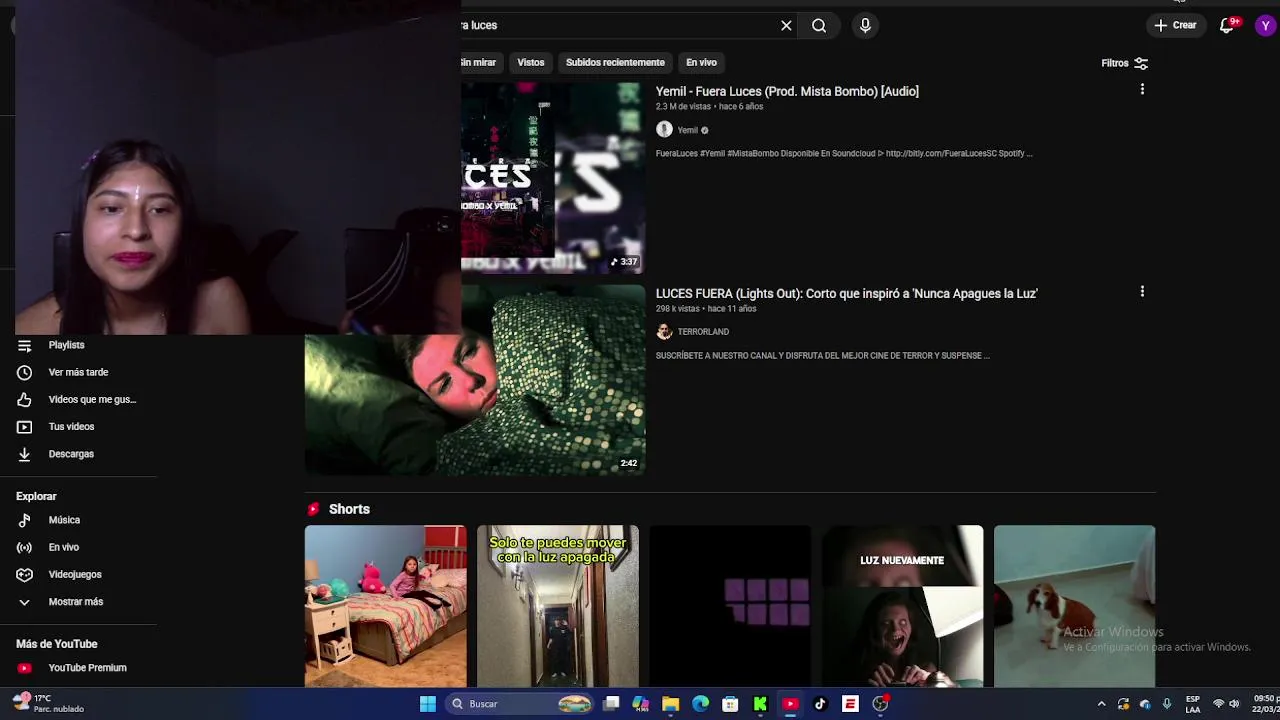
Task: Click the TERRORLAND channel avatar
Action: pyautogui.click(x=664, y=332)
